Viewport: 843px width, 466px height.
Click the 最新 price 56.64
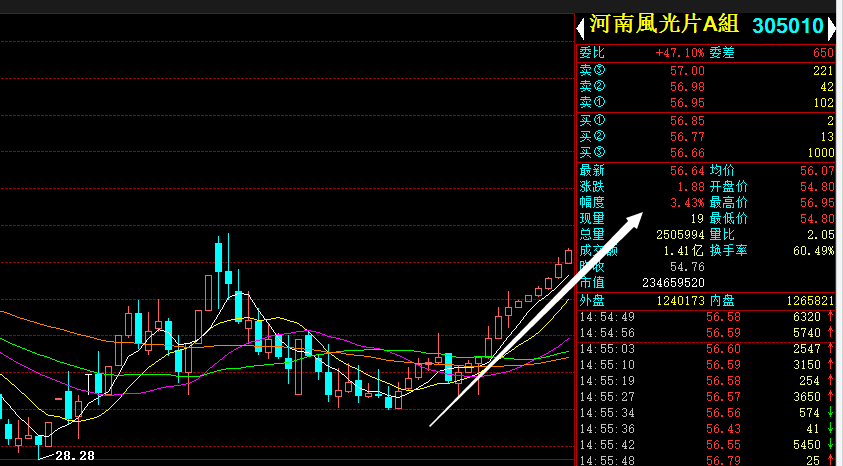point(687,171)
